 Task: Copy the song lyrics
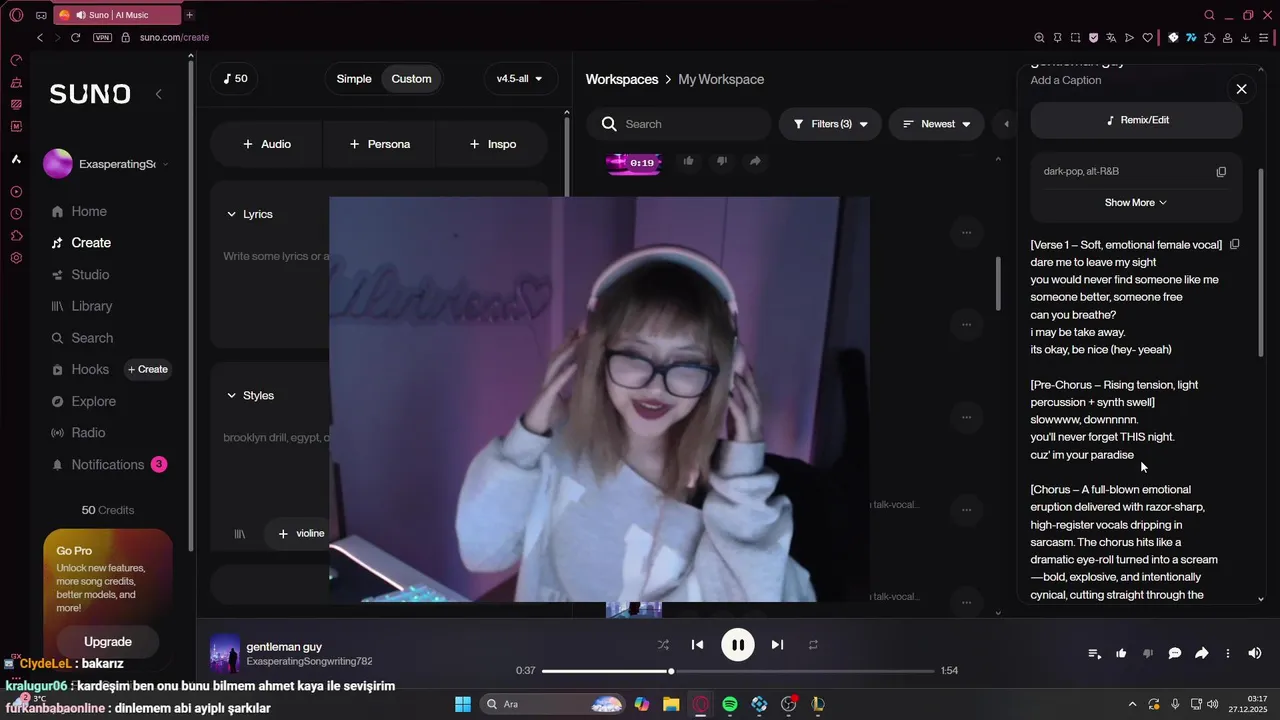(1235, 244)
